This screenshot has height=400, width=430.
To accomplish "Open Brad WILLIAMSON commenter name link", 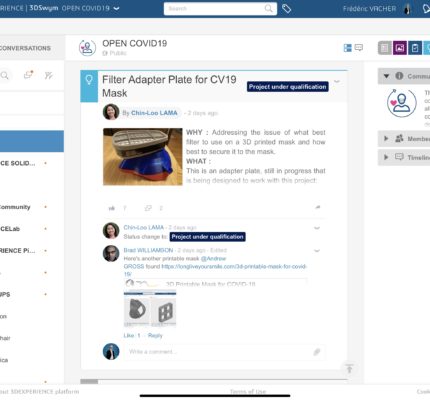I will (x=148, y=250).
